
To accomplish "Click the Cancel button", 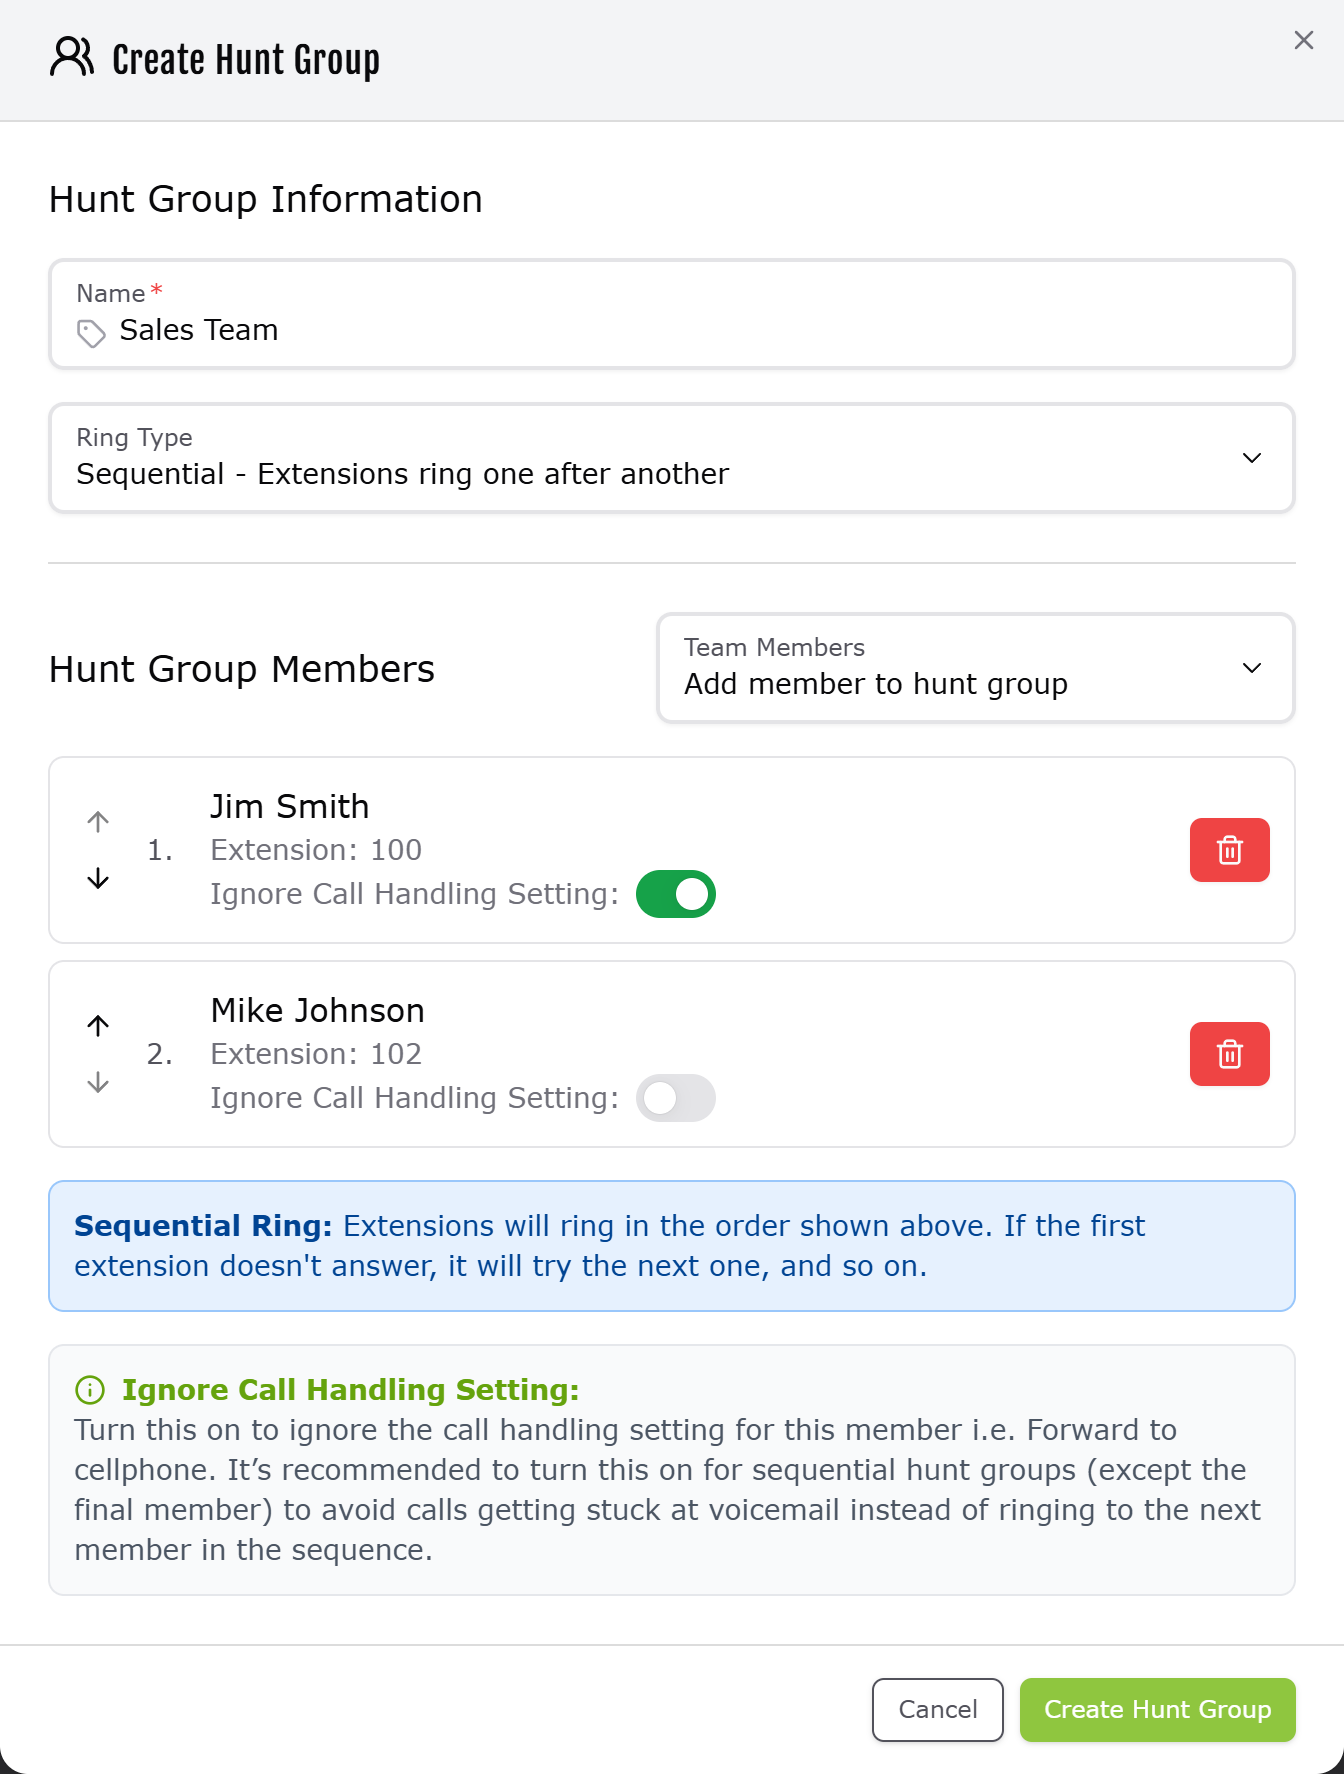I will click(x=936, y=1710).
